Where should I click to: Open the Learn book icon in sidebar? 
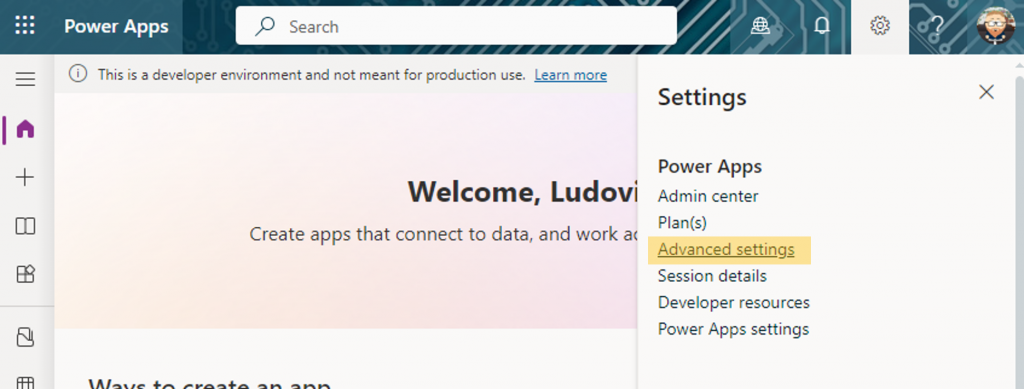[25, 226]
